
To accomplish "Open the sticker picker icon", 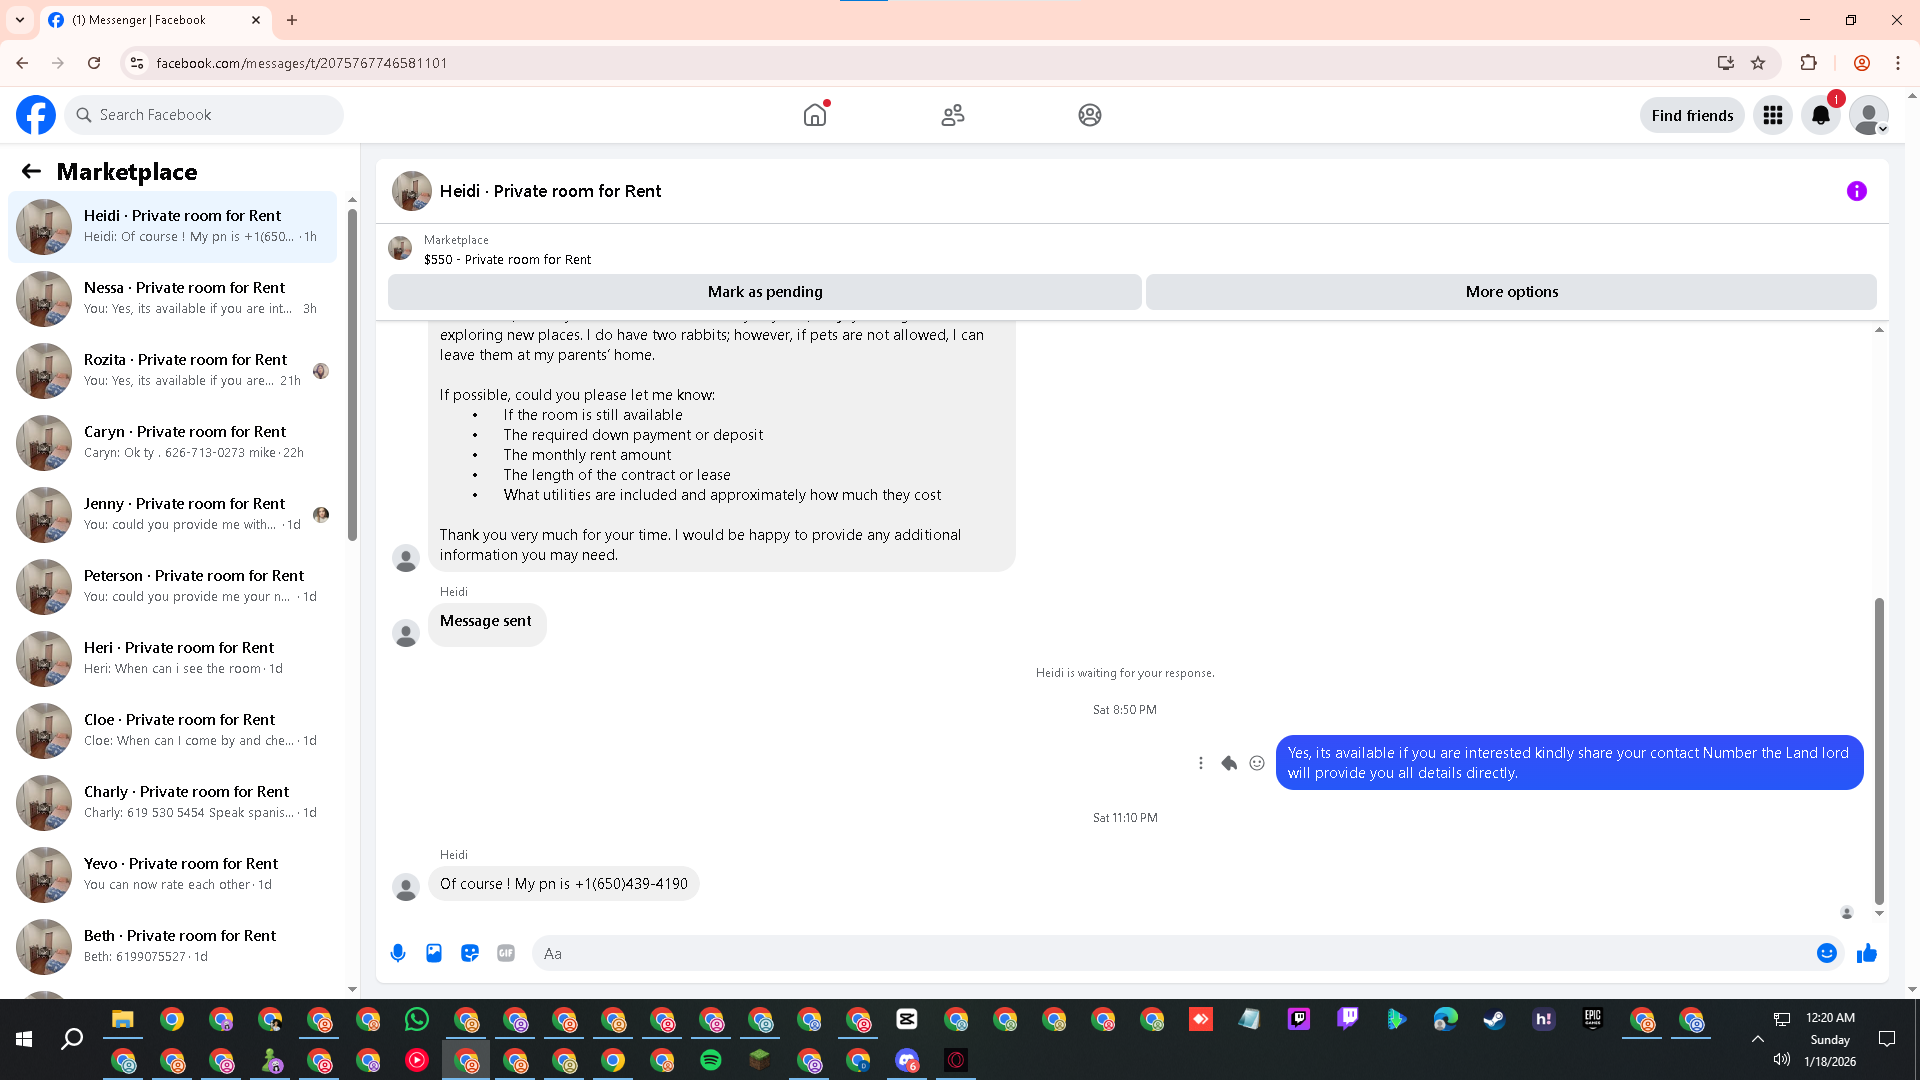I will (x=470, y=953).
